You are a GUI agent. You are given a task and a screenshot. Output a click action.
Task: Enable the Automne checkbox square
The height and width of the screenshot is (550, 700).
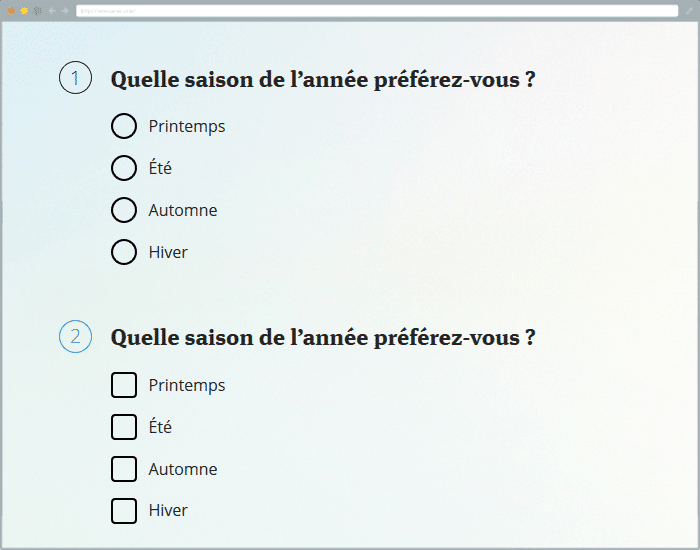click(124, 469)
